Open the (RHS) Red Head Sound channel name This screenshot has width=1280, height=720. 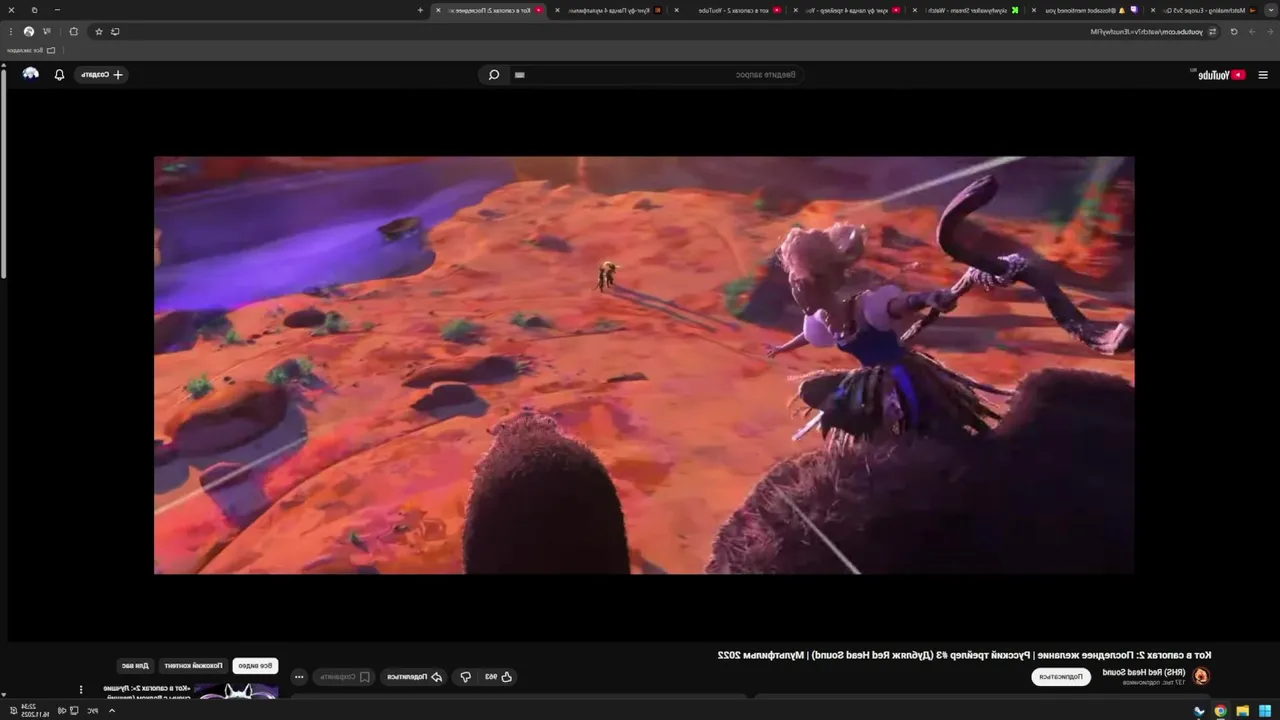pos(1143,673)
